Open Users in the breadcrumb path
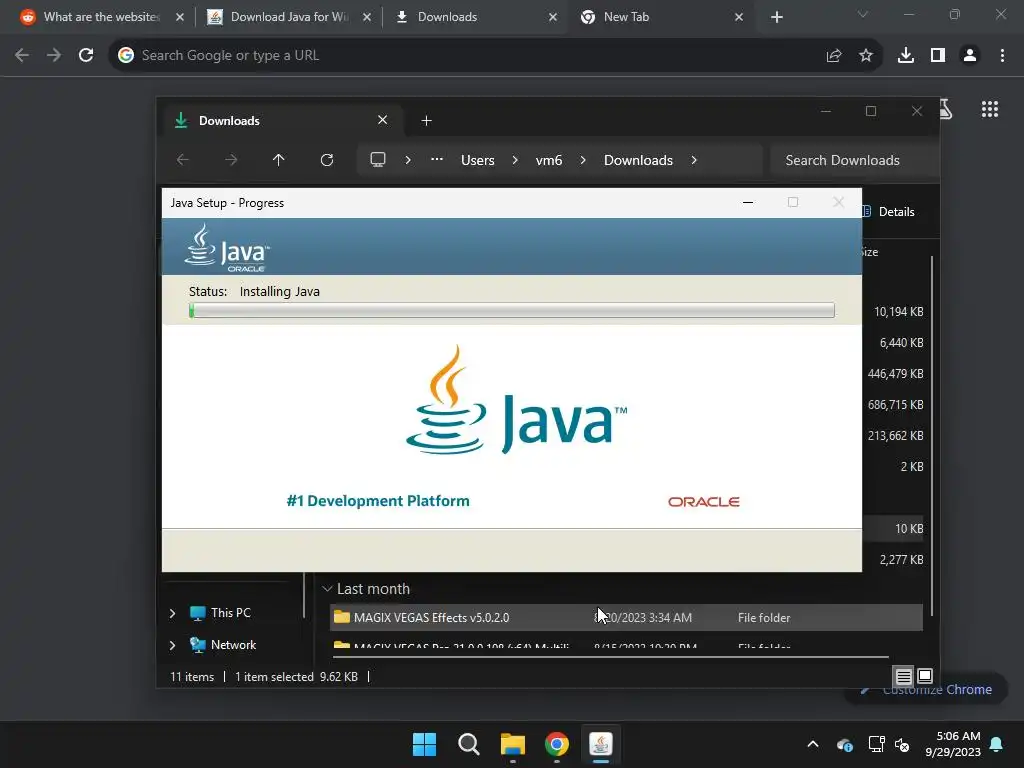The image size is (1024, 768). 477,160
